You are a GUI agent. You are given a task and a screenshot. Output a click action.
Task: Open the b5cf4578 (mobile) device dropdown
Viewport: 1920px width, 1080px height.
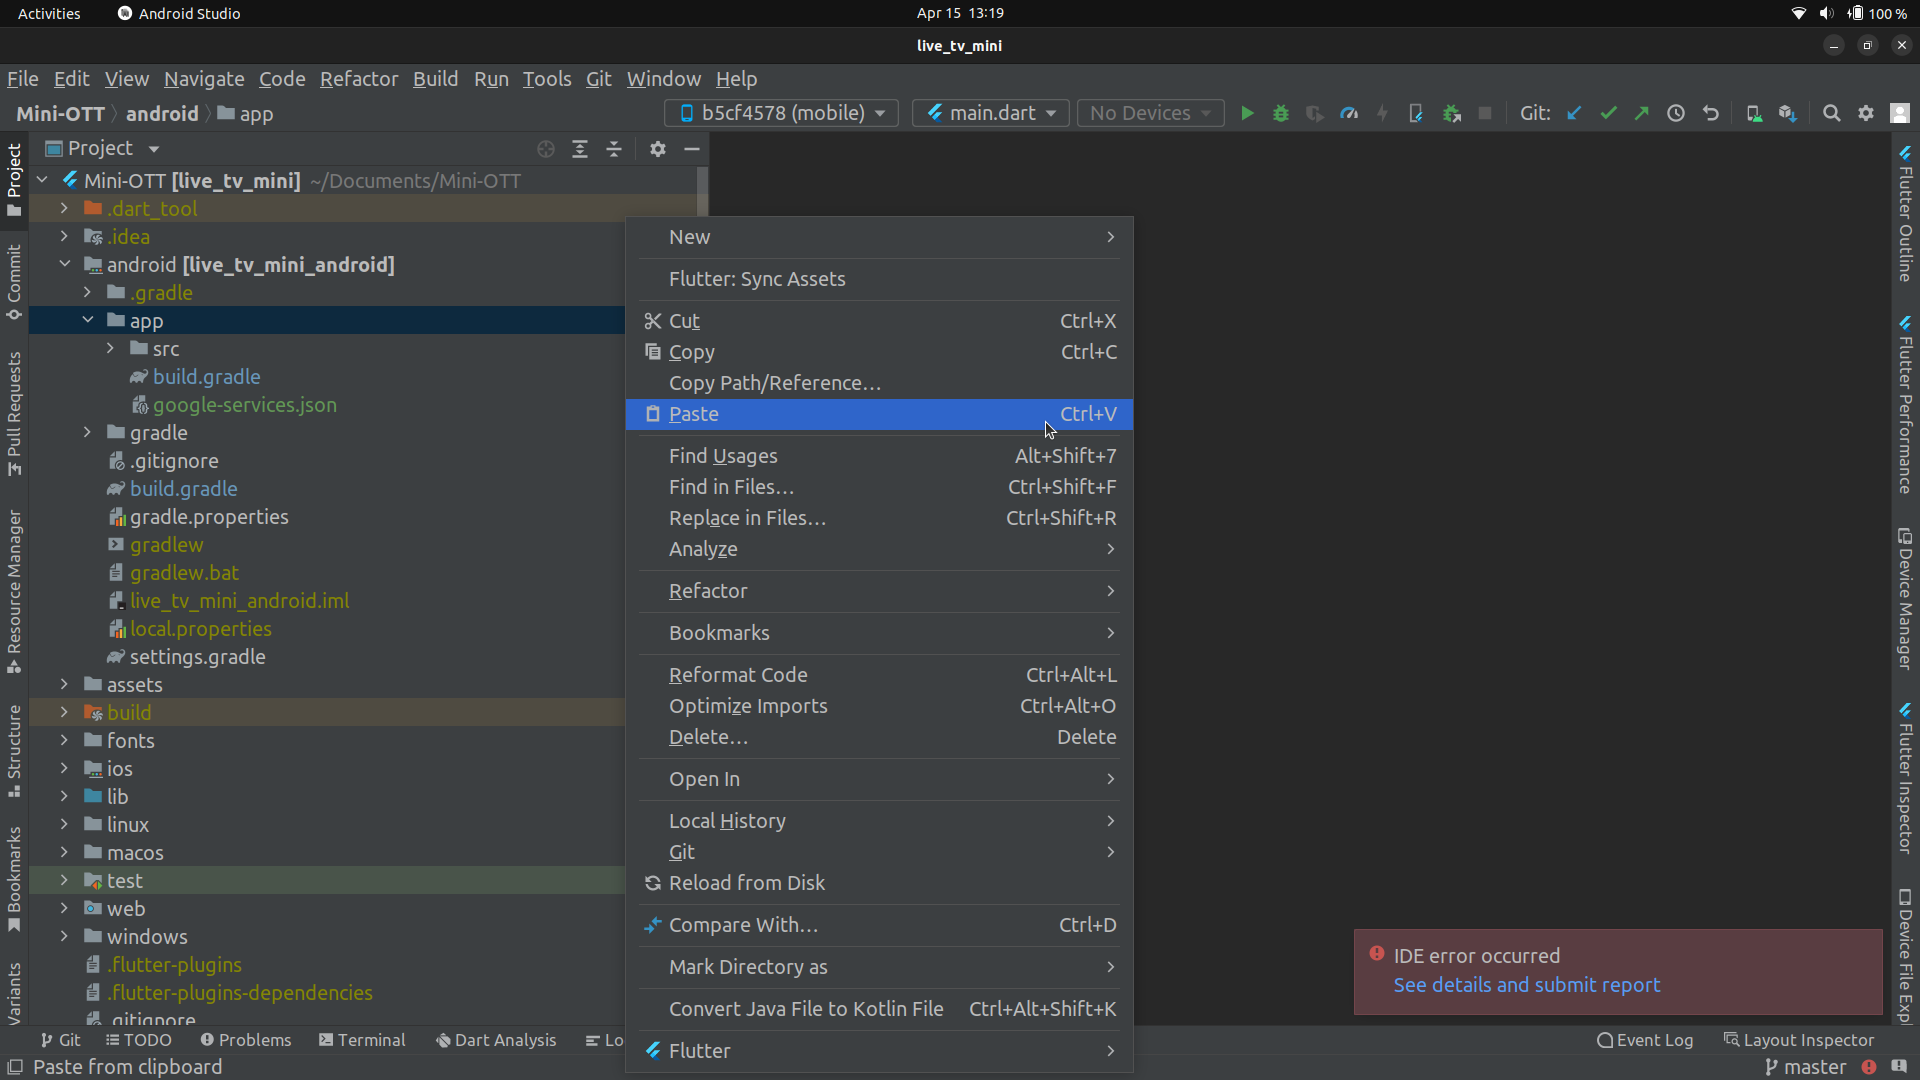[781, 113]
